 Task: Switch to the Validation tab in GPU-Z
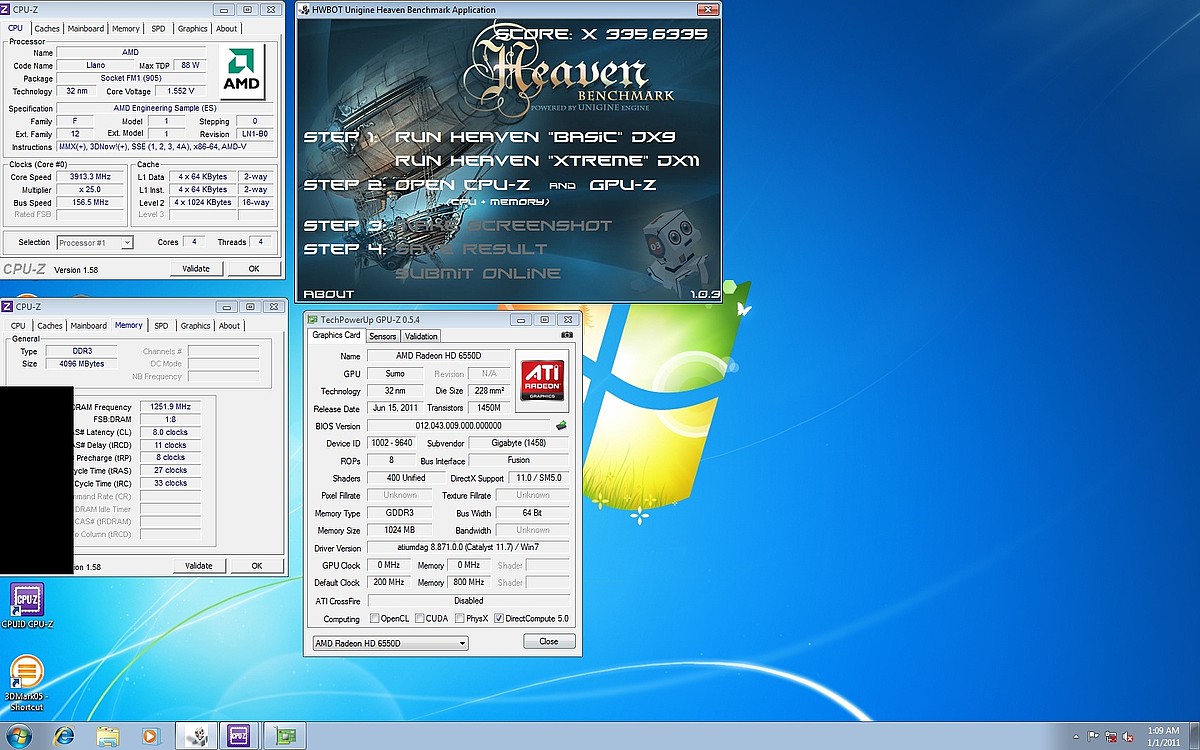(x=421, y=337)
